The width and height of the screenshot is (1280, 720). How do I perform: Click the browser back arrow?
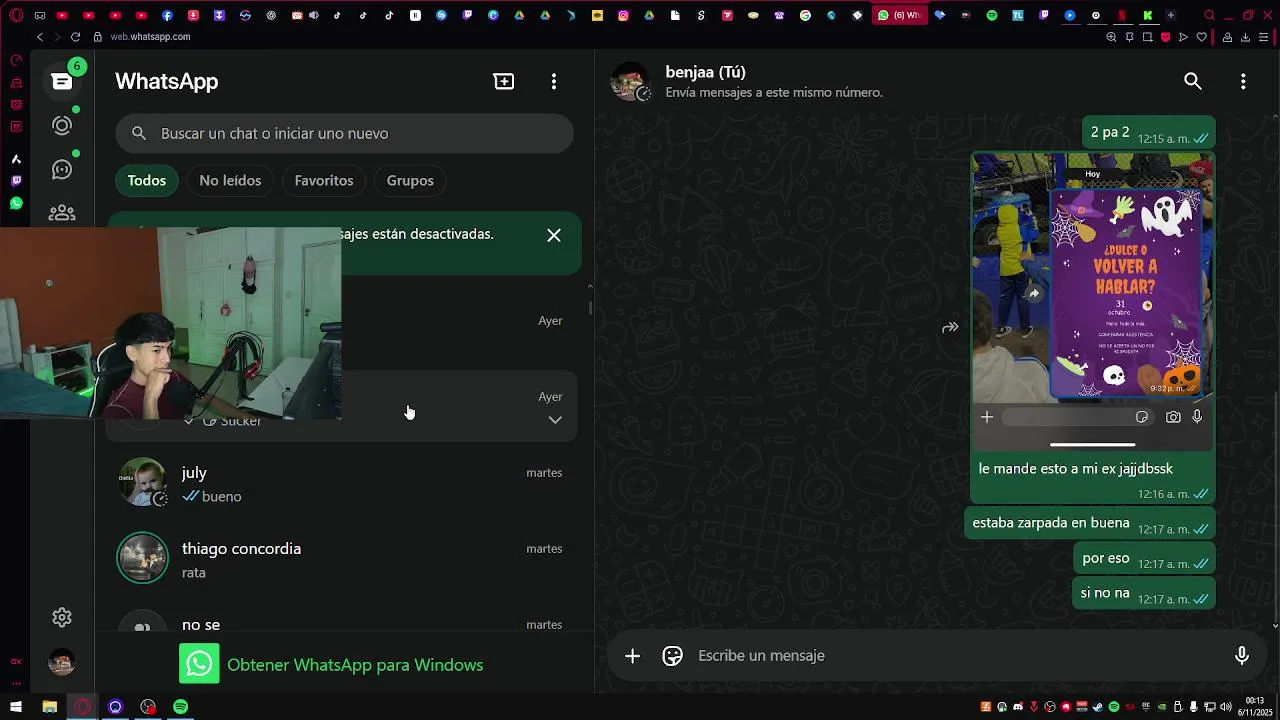tap(39, 36)
